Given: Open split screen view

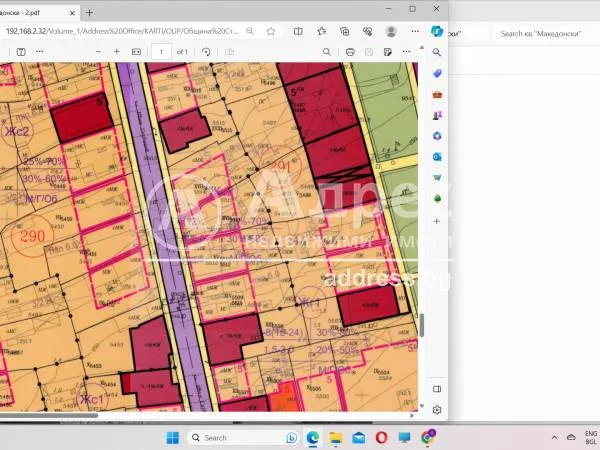Looking at the screenshot, I should pyautogui.click(x=298, y=31).
